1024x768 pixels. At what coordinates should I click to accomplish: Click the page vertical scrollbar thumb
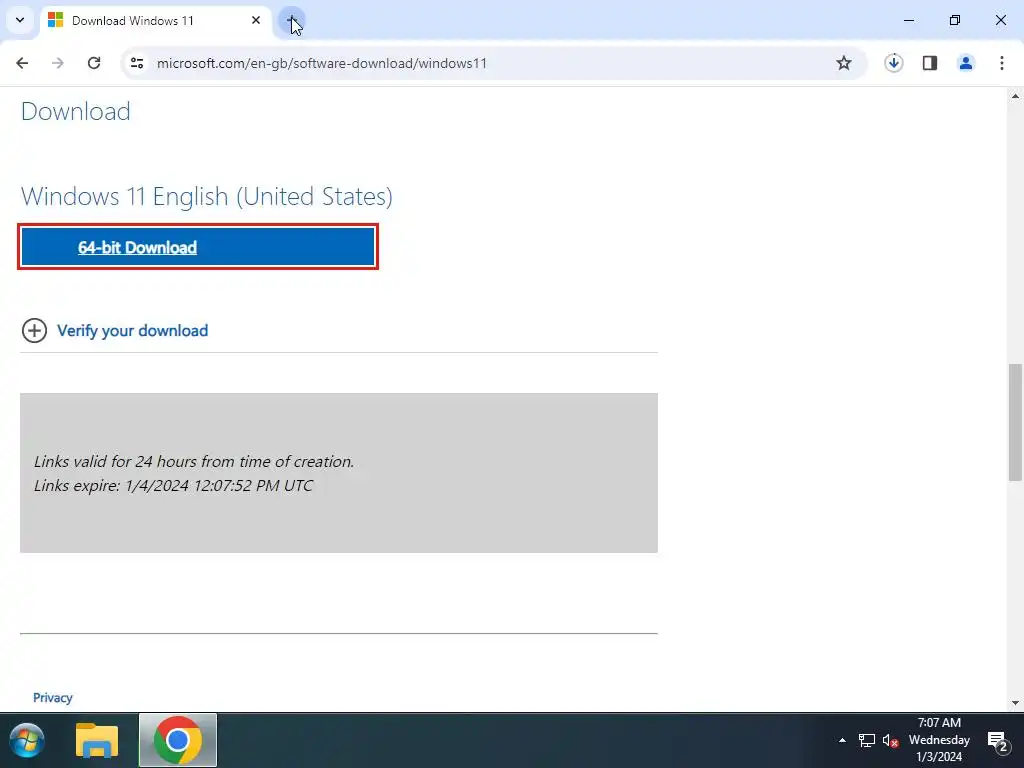point(1016,423)
